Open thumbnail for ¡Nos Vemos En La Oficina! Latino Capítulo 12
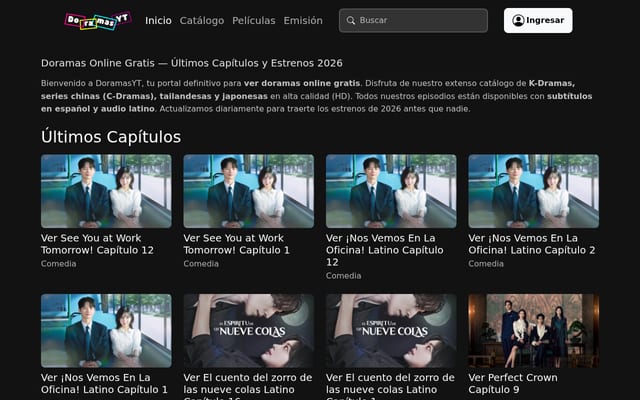Screen dimensions: 640x400 tap(391, 191)
